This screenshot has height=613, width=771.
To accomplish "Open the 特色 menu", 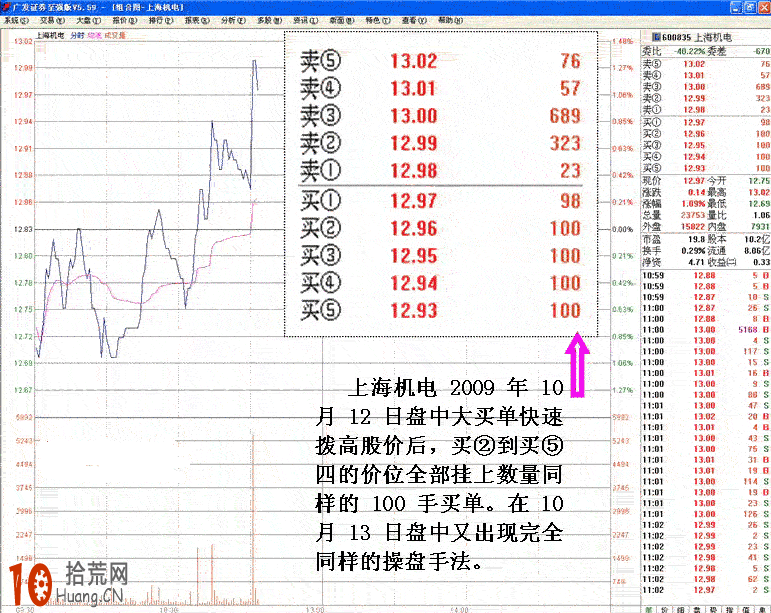I will [x=374, y=19].
